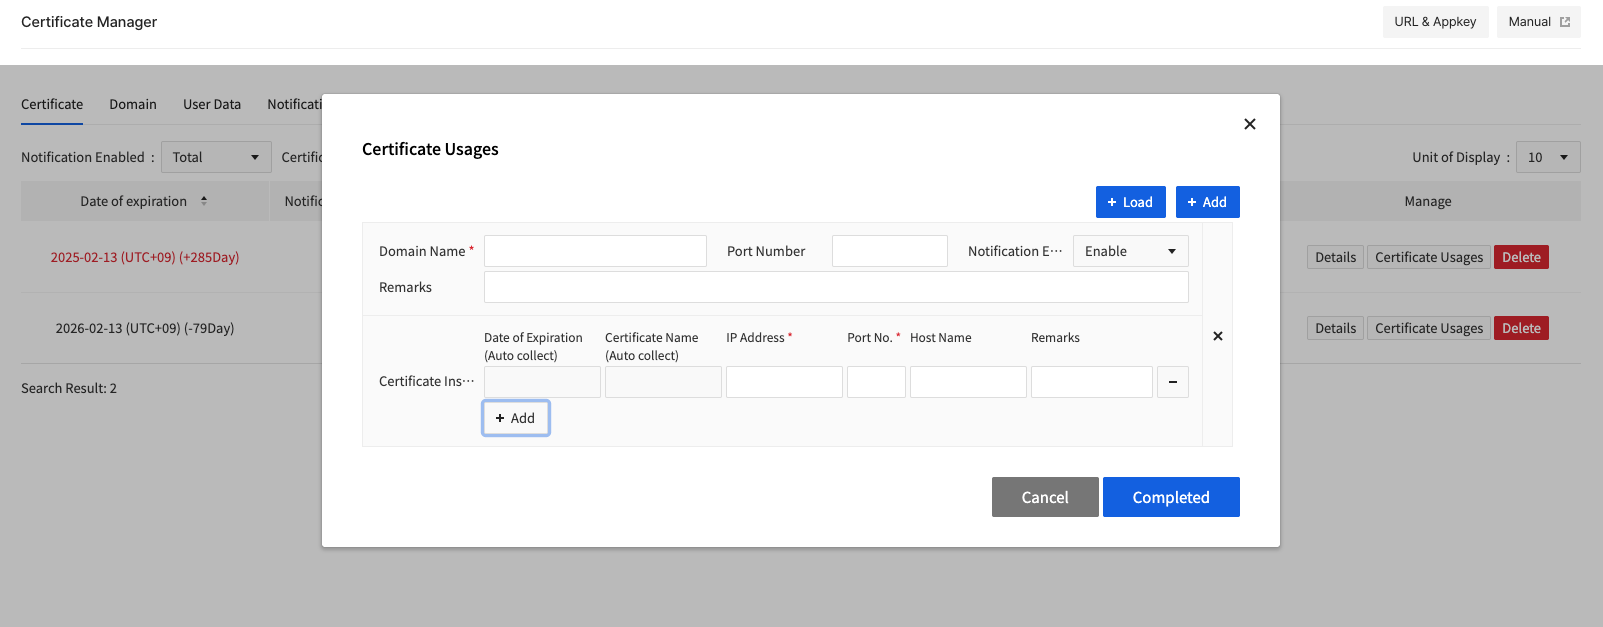Image resolution: width=1603 pixels, height=627 pixels.
Task: Select the Certificate tab
Action: click(x=52, y=104)
